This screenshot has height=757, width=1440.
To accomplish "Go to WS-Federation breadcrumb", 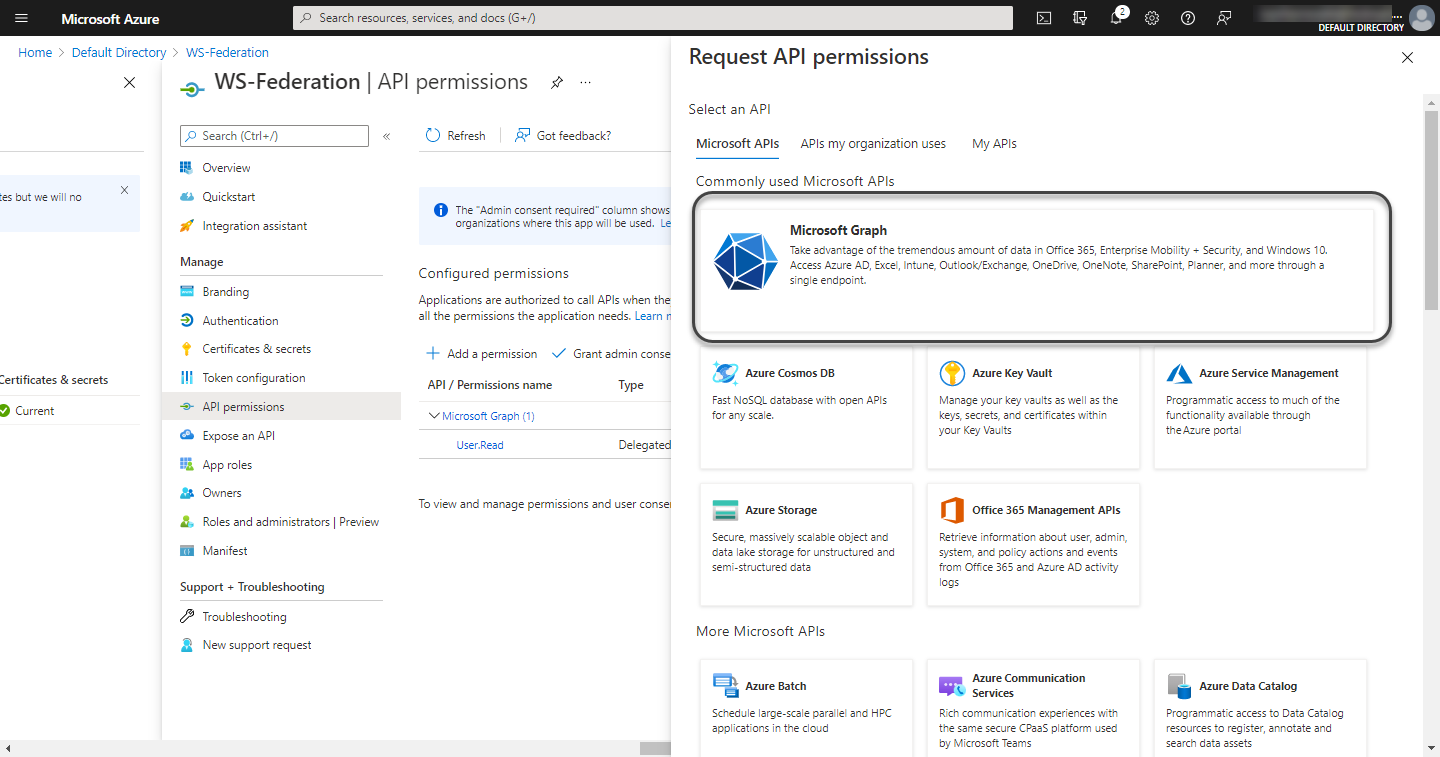I will (227, 53).
